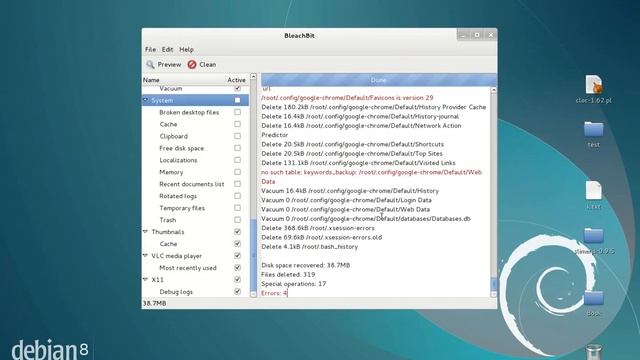Click the log pane scrollbar thumb
The image size is (640, 360).
(x=493, y=283)
